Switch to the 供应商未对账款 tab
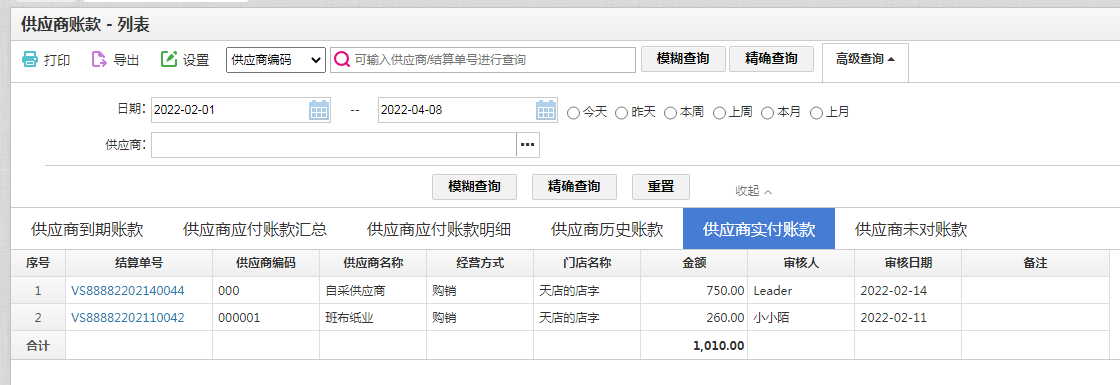1120x385 pixels. 911,229
